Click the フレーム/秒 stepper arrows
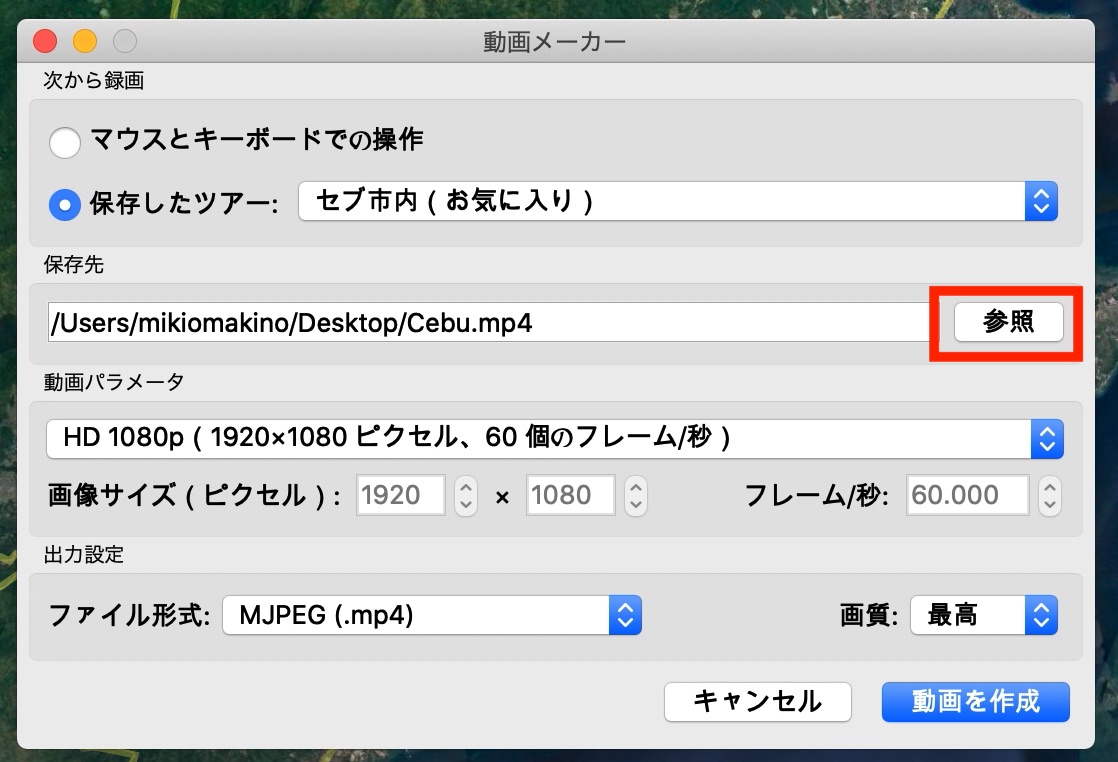This screenshot has width=1118, height=762. coord(1050,495)
